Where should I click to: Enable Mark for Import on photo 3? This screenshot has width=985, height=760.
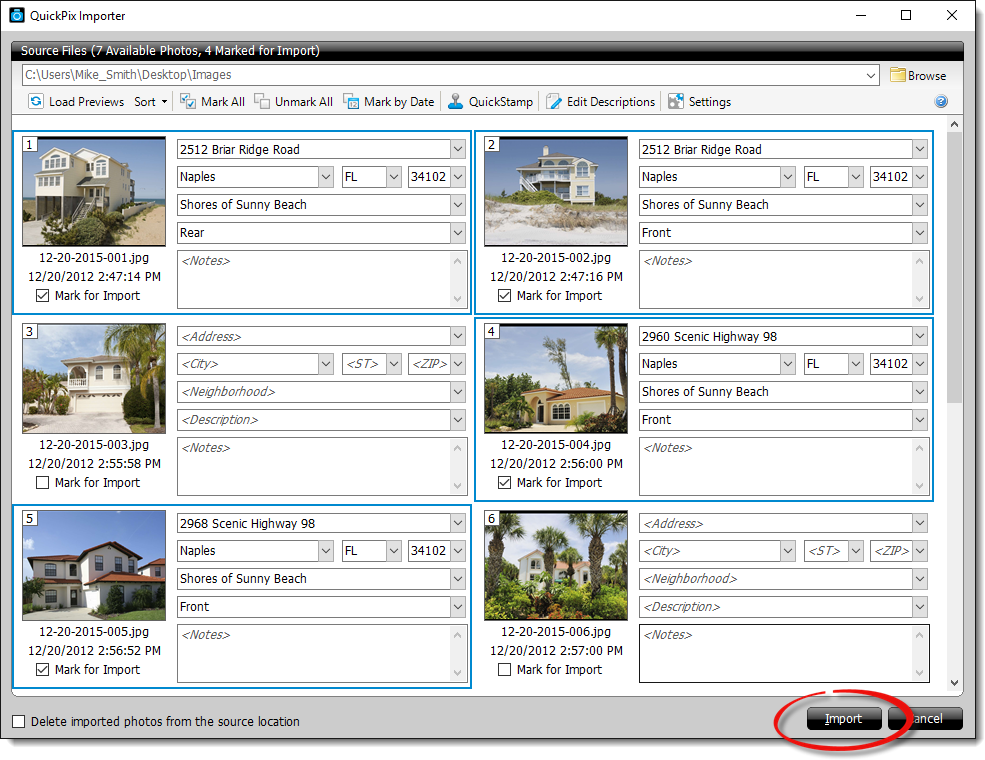(x=42, y=483)
